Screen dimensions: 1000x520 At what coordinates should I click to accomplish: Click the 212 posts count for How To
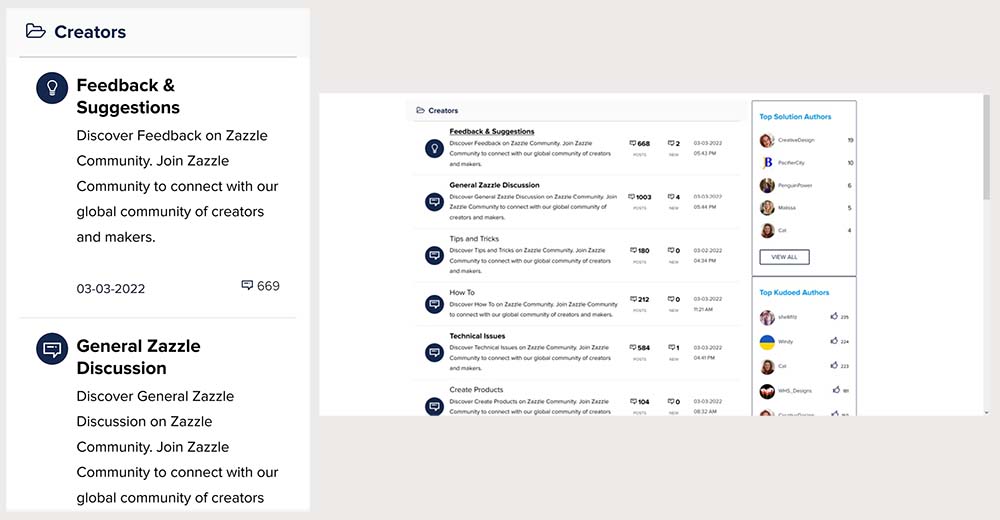(643, 299)
